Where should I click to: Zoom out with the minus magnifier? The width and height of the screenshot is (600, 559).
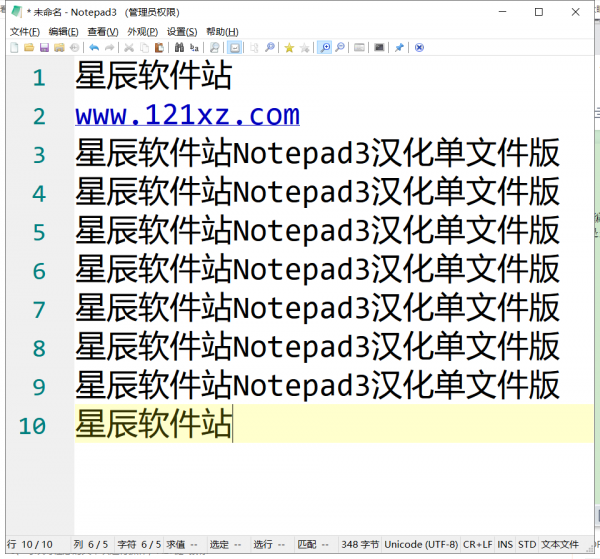coord(340,47)
